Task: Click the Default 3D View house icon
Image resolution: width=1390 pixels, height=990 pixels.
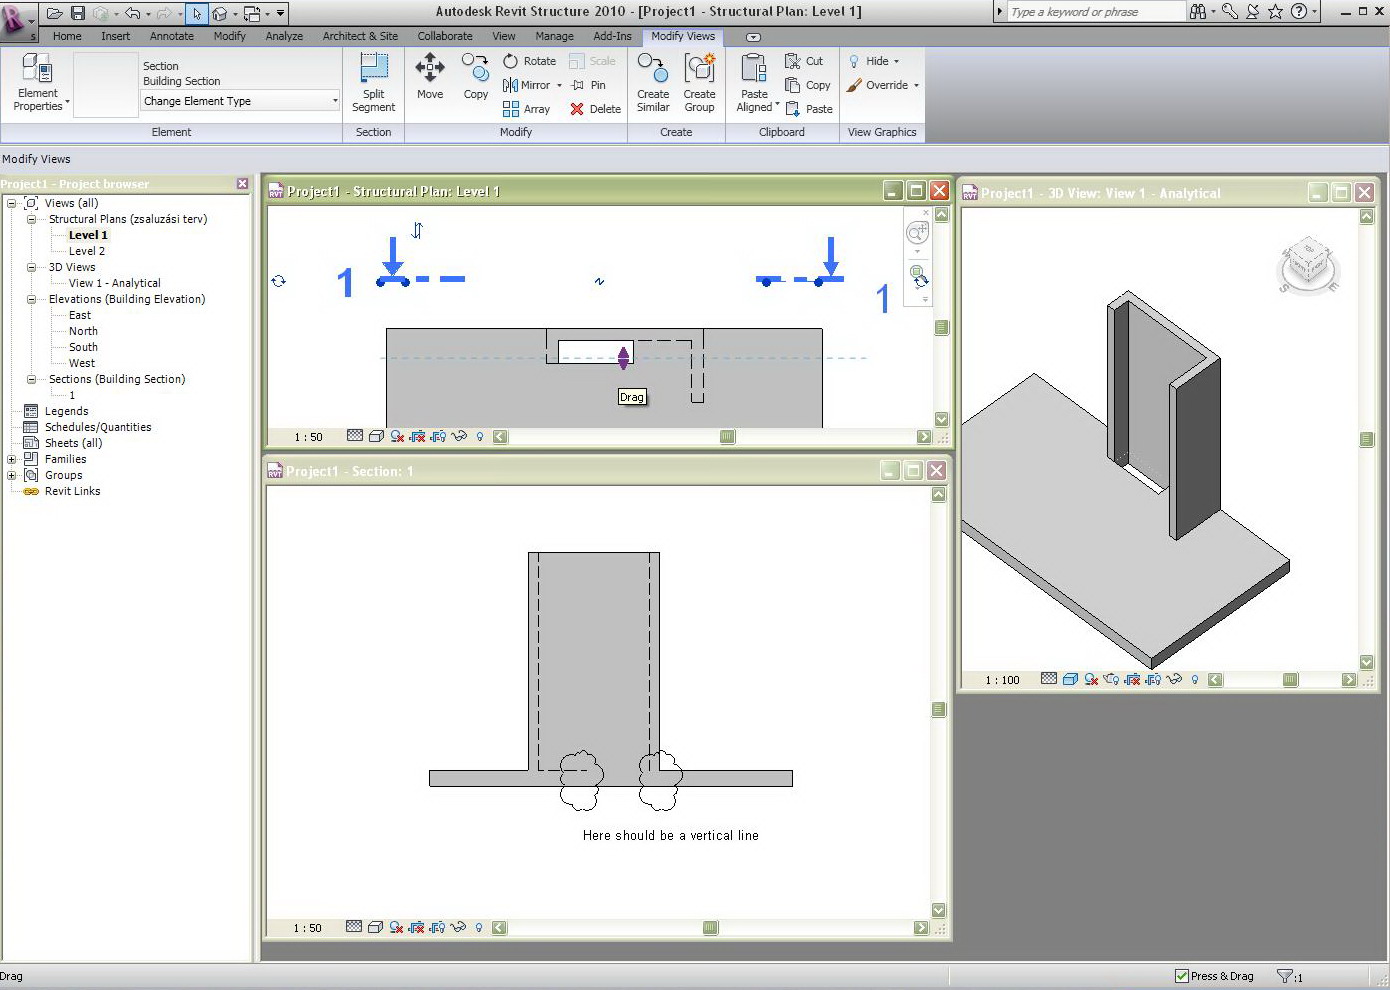Action: point(220,13)
